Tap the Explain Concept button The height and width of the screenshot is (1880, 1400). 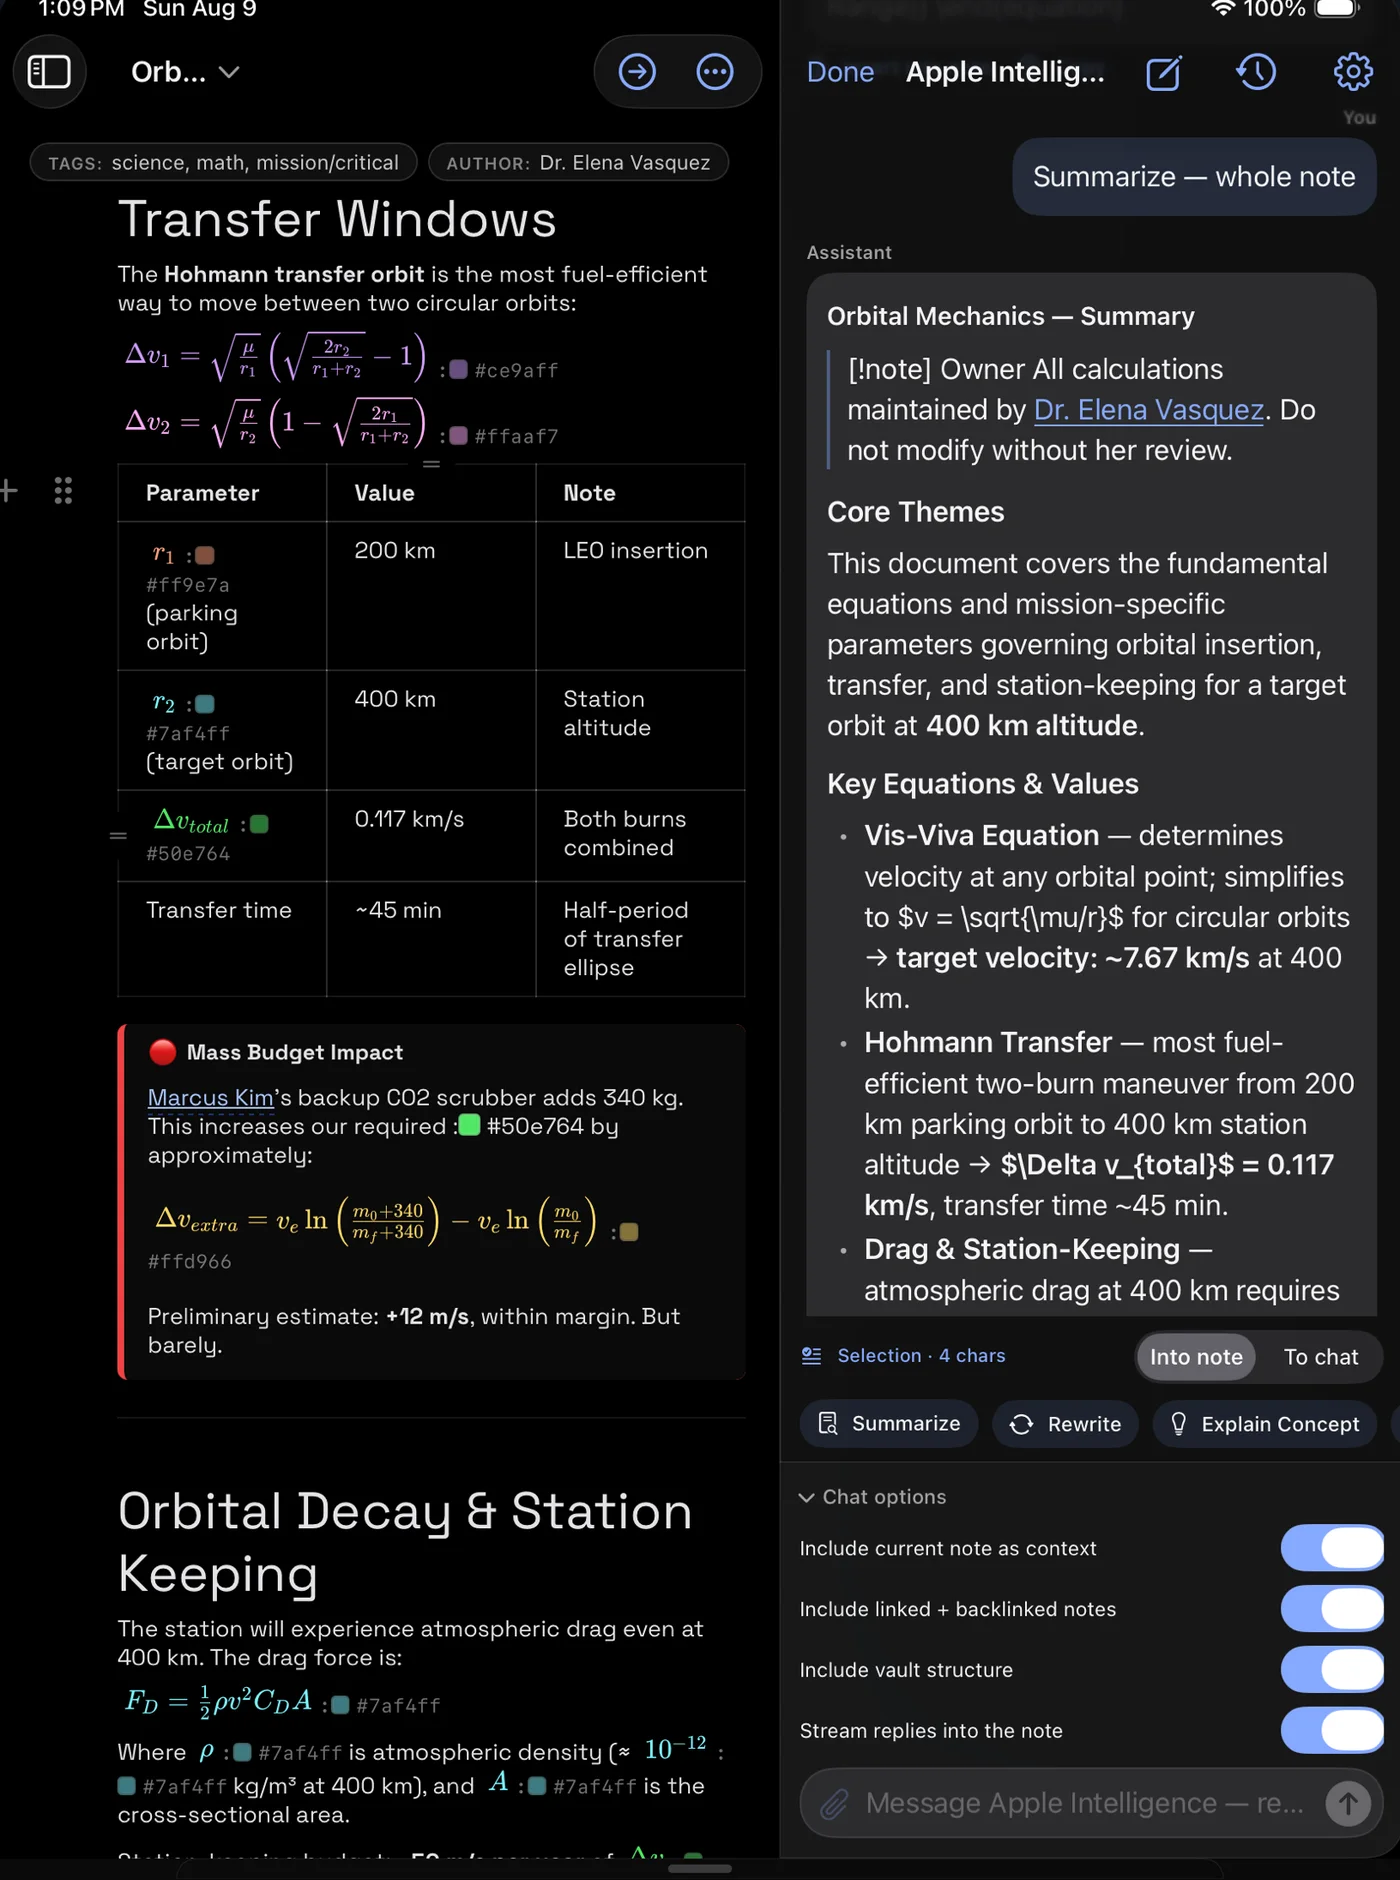[1265, 1424]
